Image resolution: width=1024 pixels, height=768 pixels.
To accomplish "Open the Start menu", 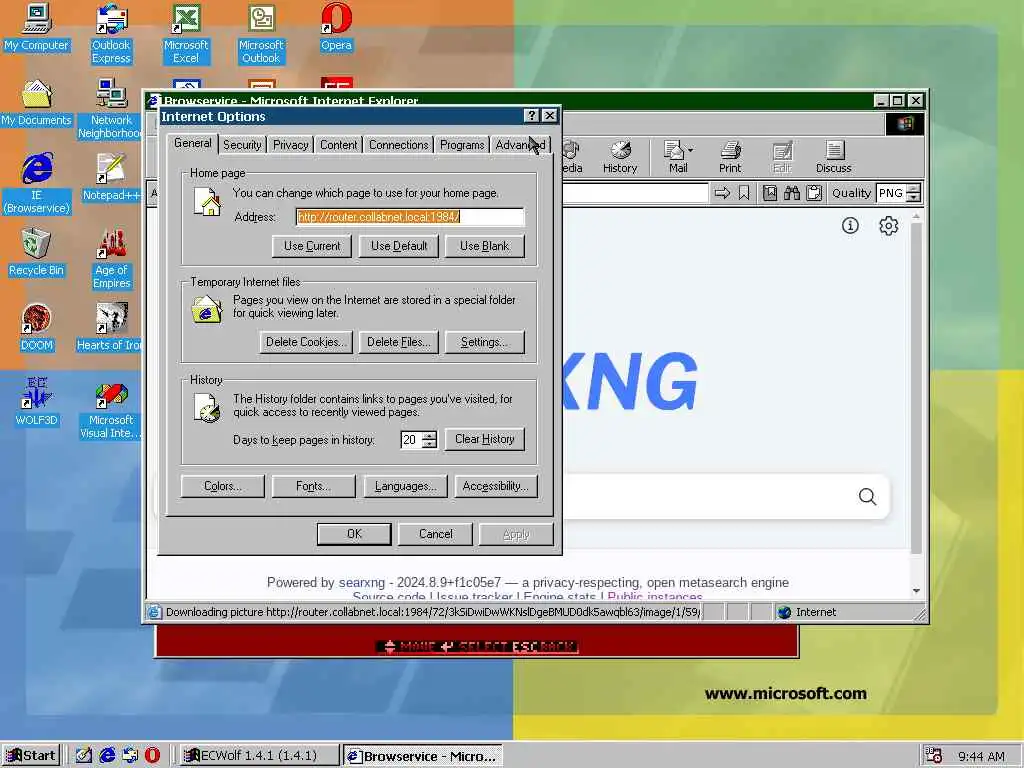I will point(31,756).
